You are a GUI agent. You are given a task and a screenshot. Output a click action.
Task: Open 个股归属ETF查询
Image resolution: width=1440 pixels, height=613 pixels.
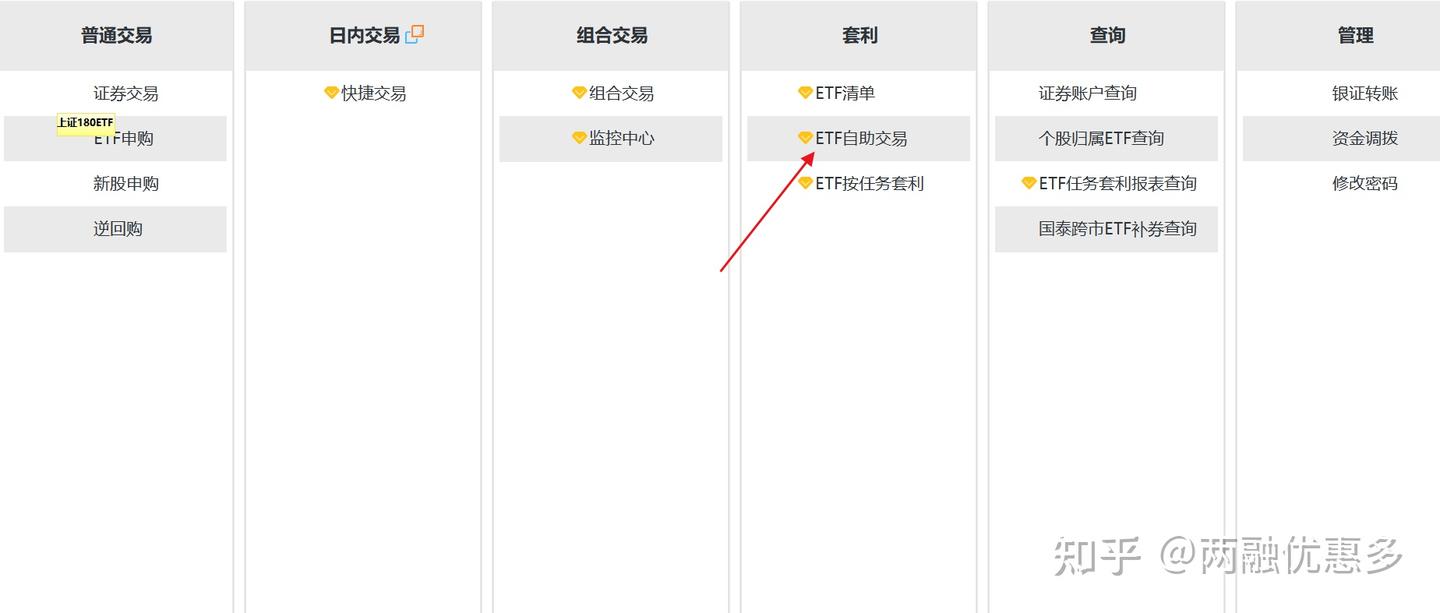[x=1106, y=139]
